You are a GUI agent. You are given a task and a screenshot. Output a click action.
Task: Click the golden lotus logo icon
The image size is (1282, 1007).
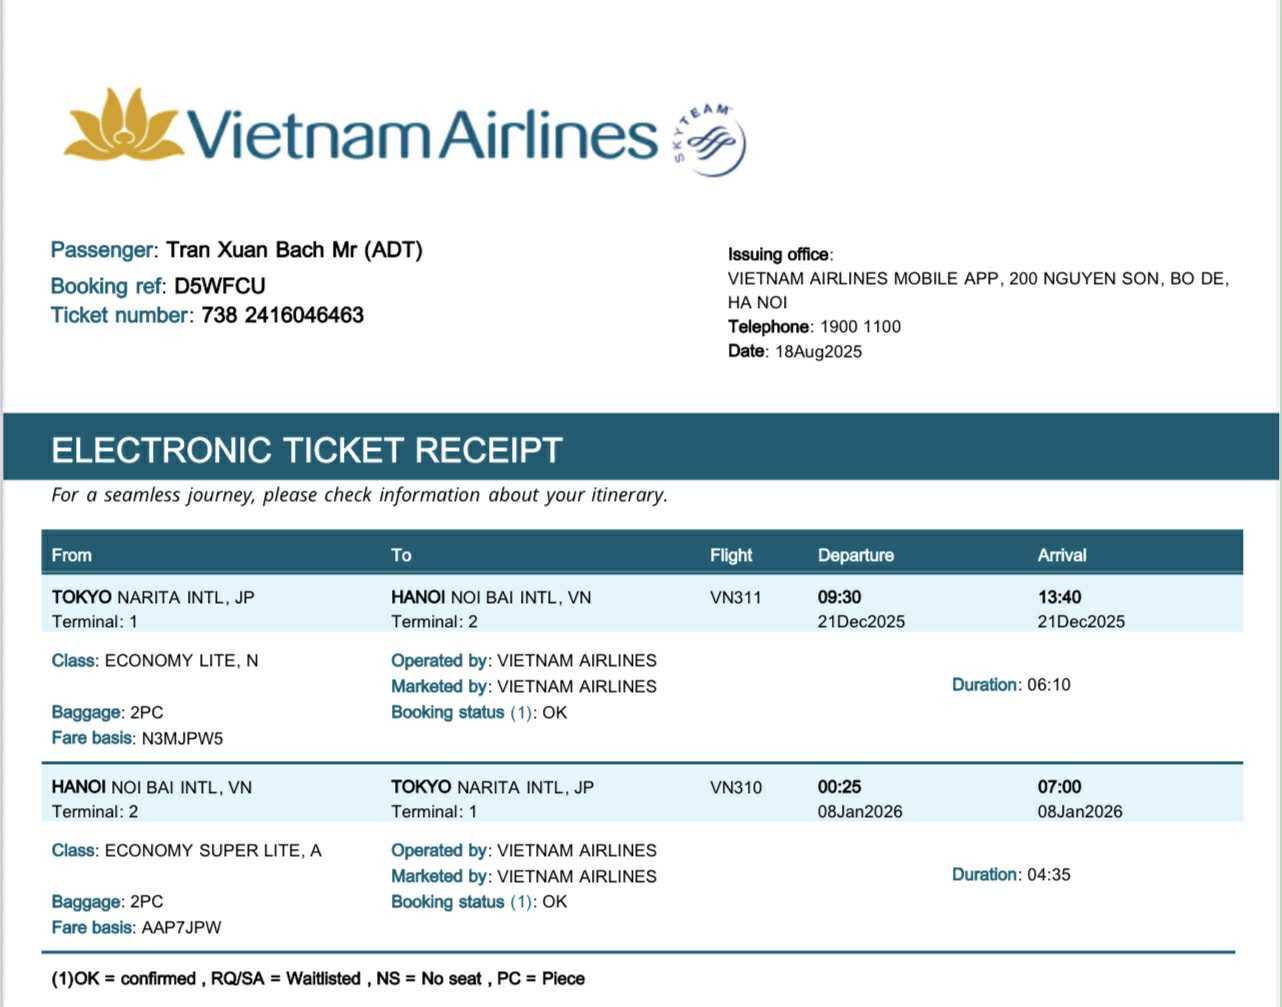[x=124, y=126]
